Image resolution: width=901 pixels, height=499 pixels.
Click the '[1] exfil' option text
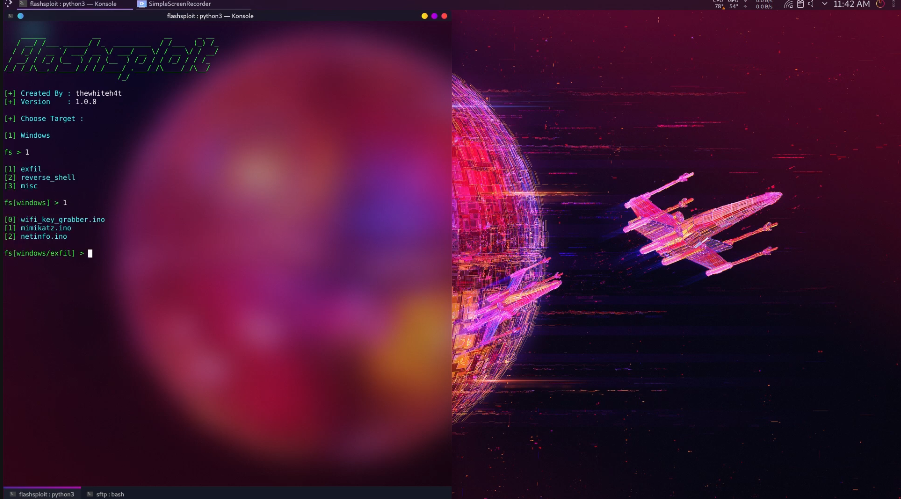23,169
